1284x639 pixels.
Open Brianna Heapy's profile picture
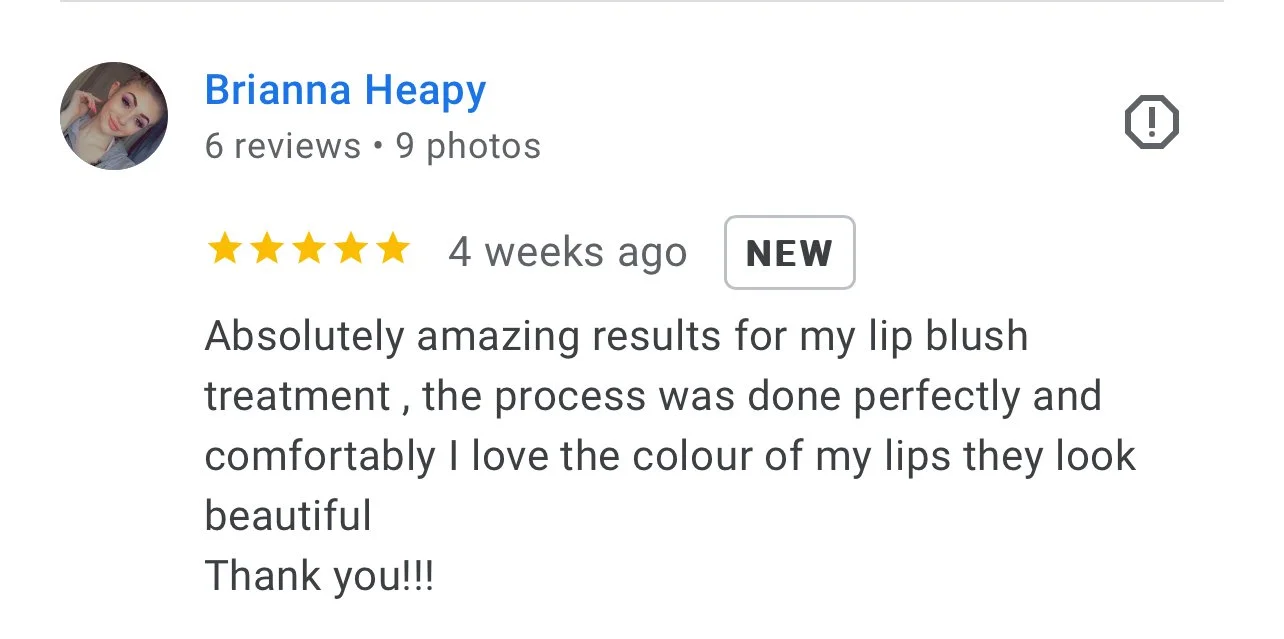coord(114,116)
